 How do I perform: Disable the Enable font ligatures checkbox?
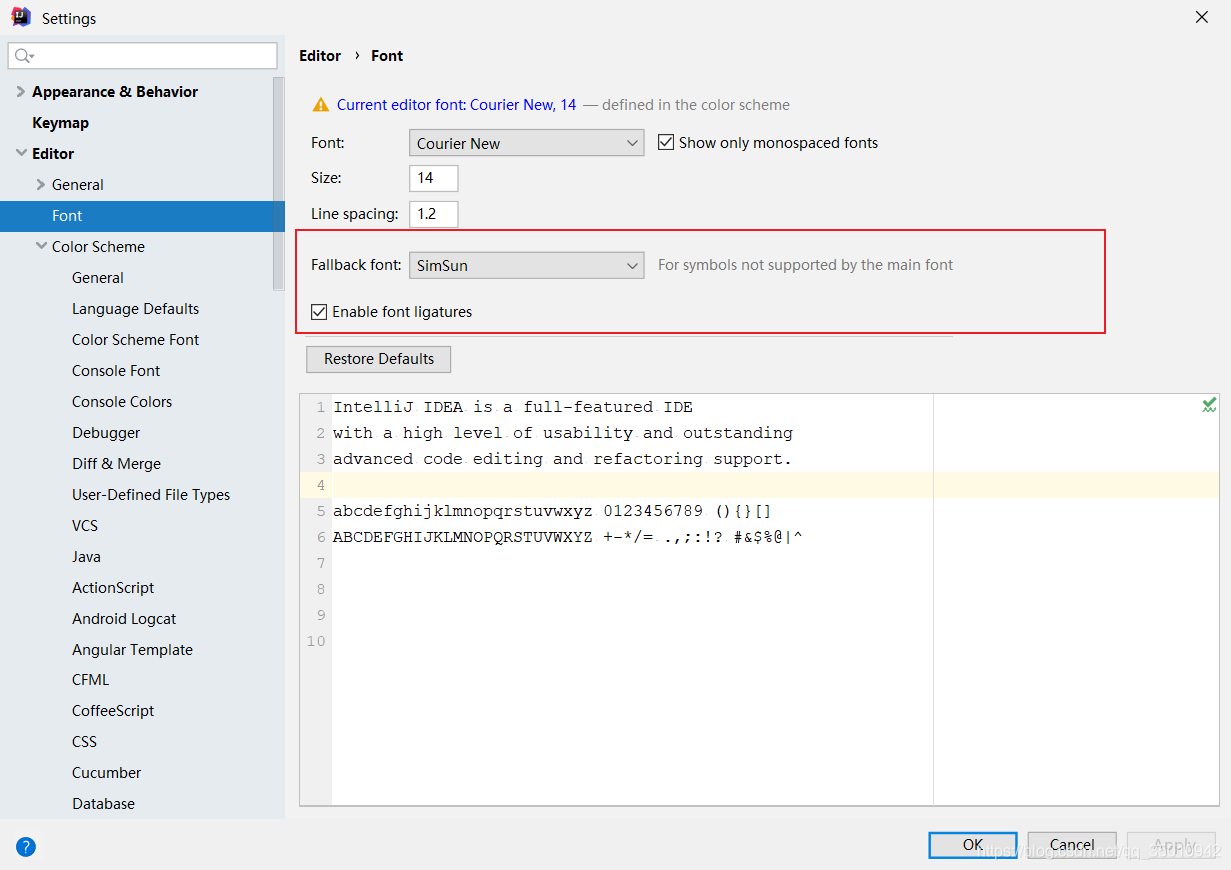pyautogui.click(x=319, y=312)
